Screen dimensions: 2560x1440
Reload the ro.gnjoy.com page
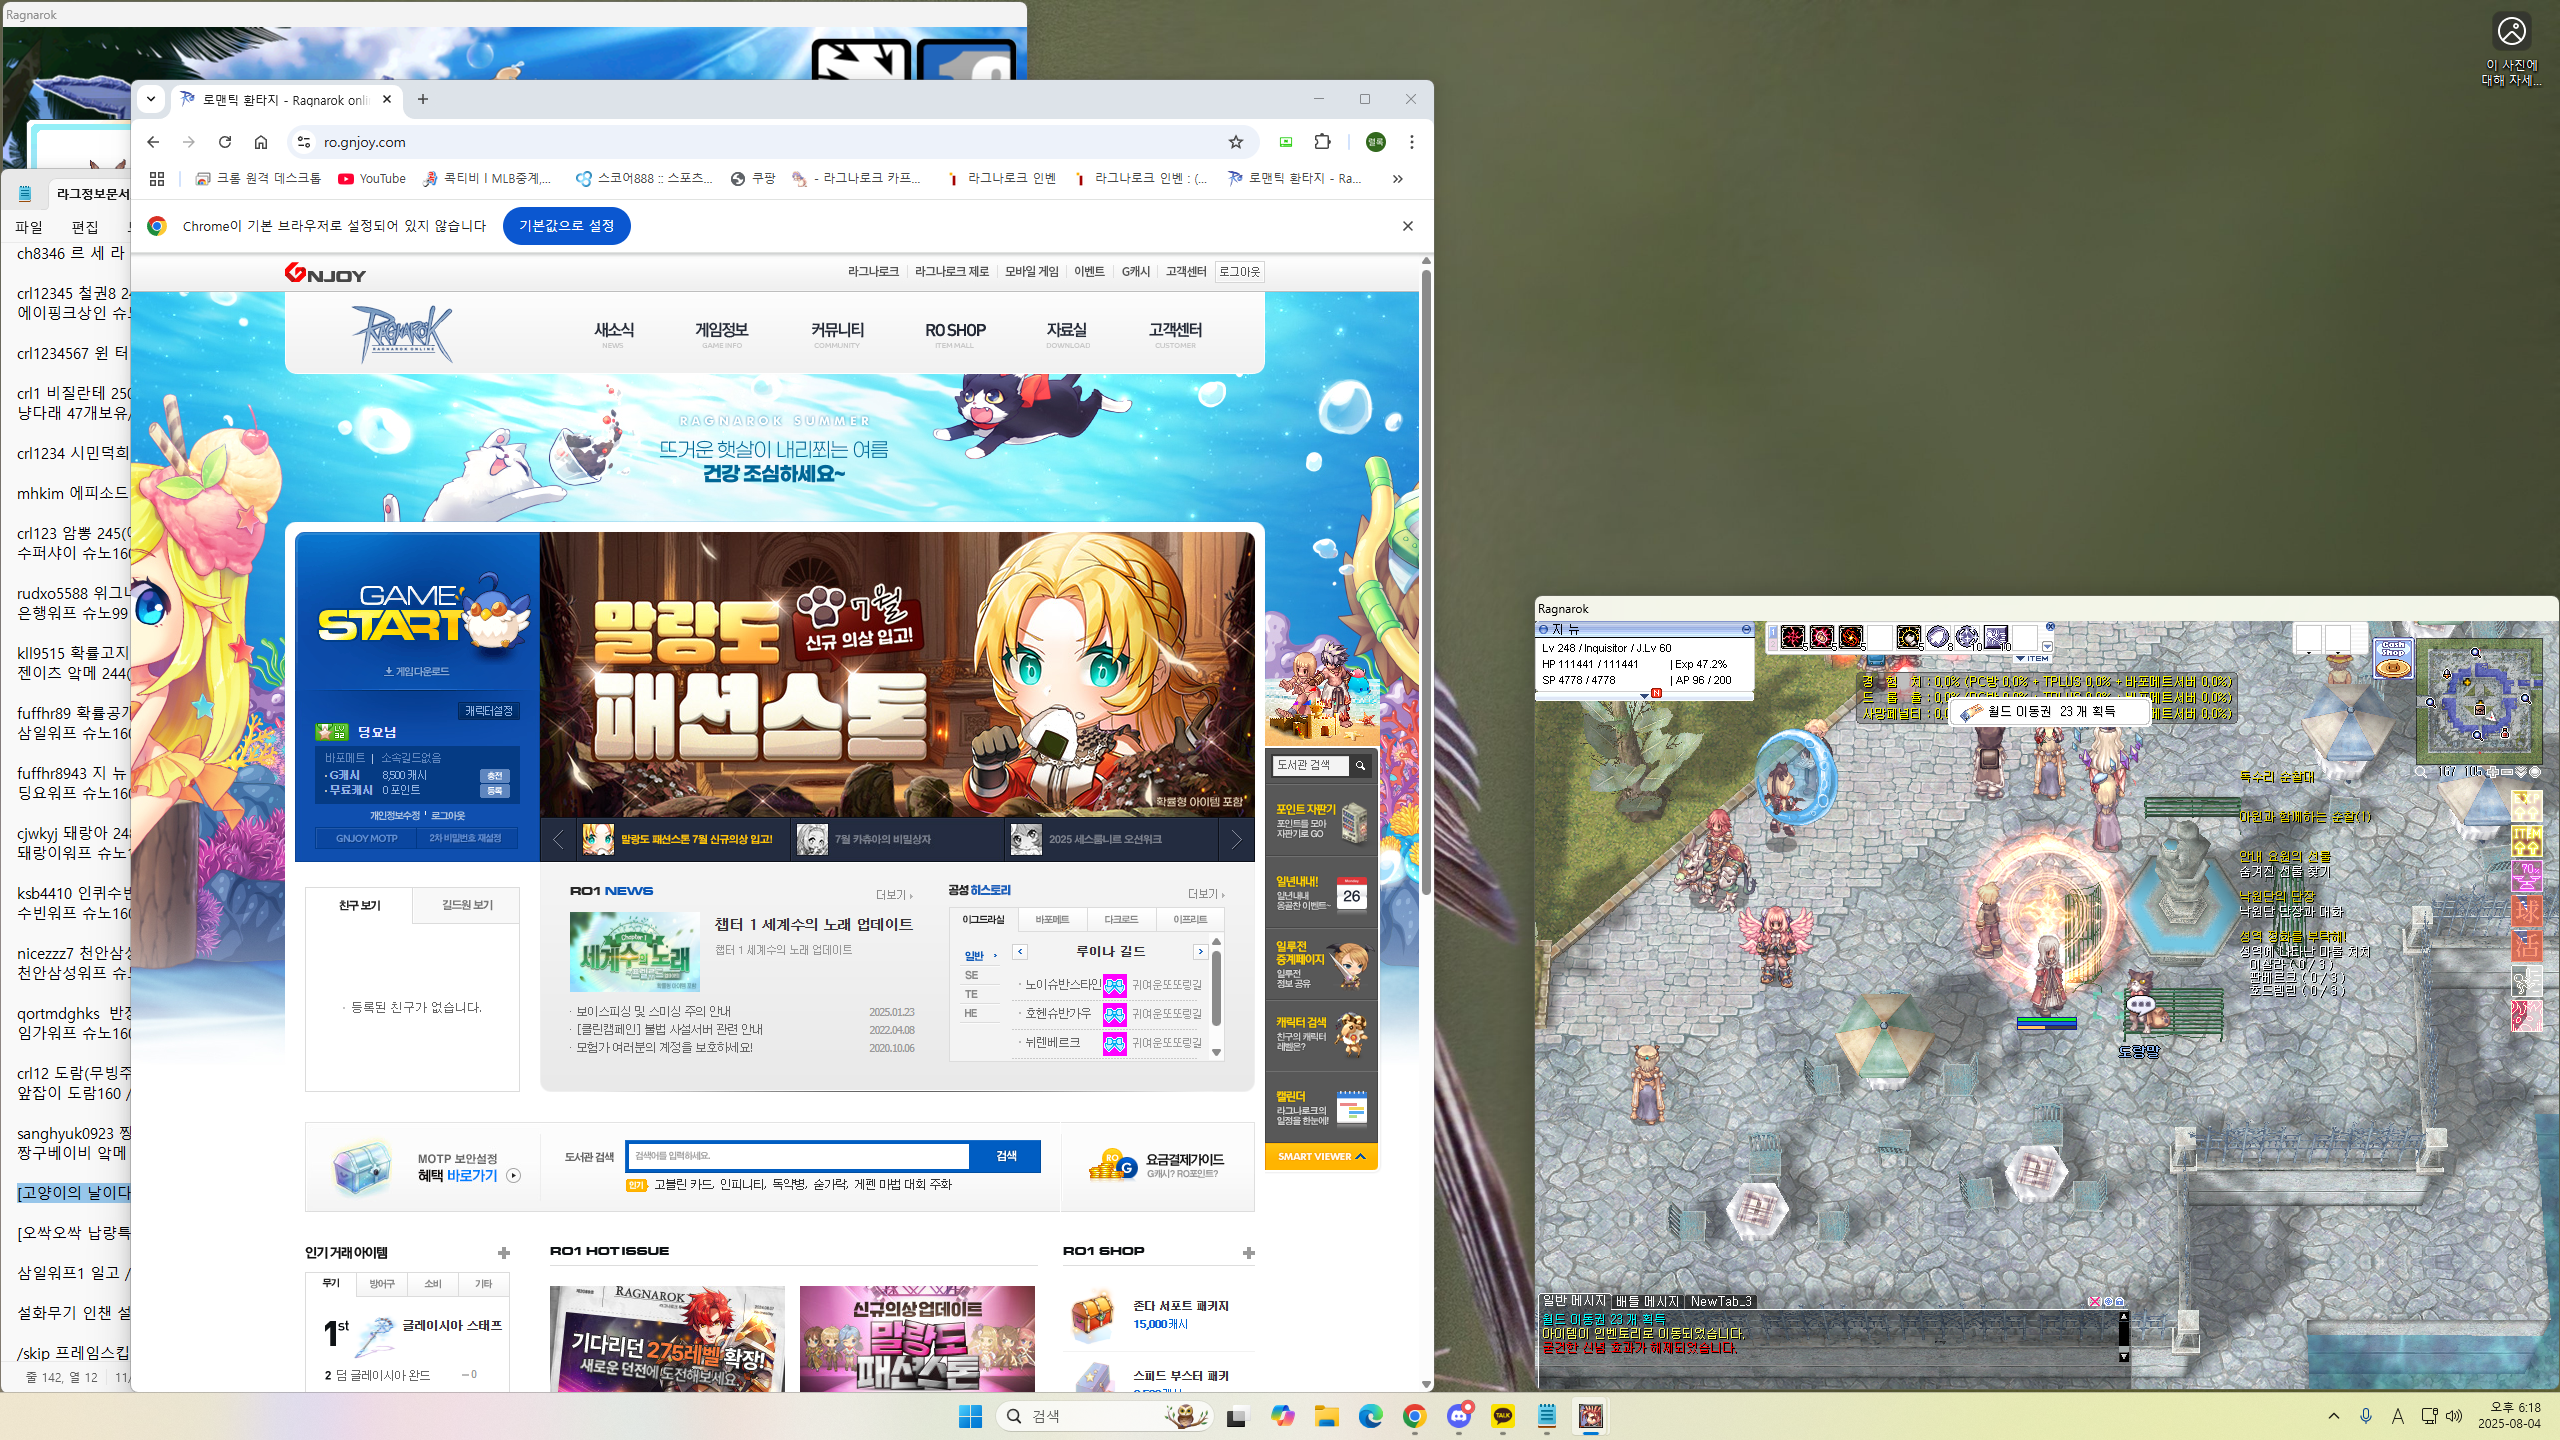225,142
